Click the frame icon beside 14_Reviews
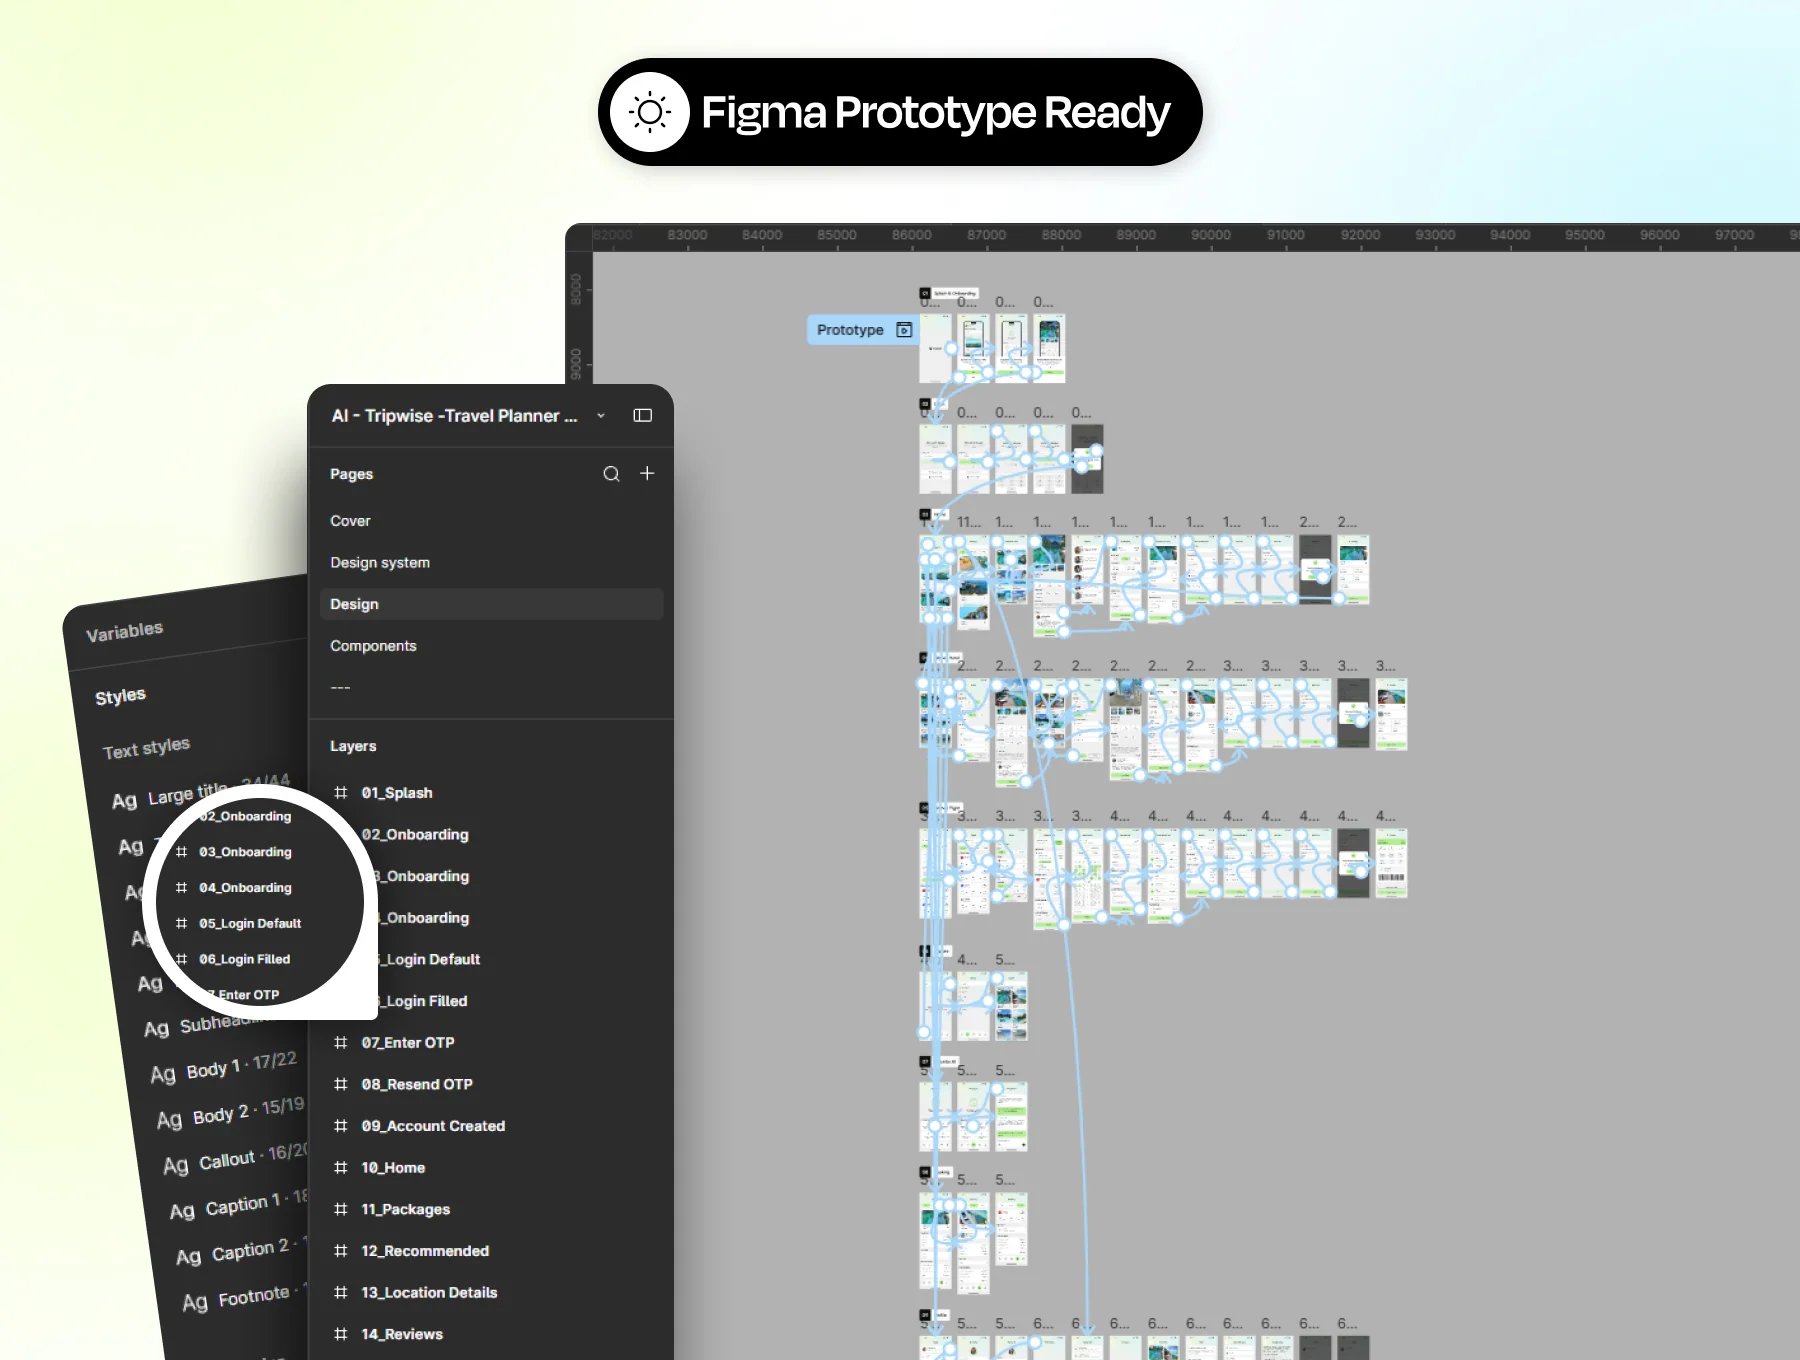Viewport: 1800px width, 1360px height. coord(341,1334)
